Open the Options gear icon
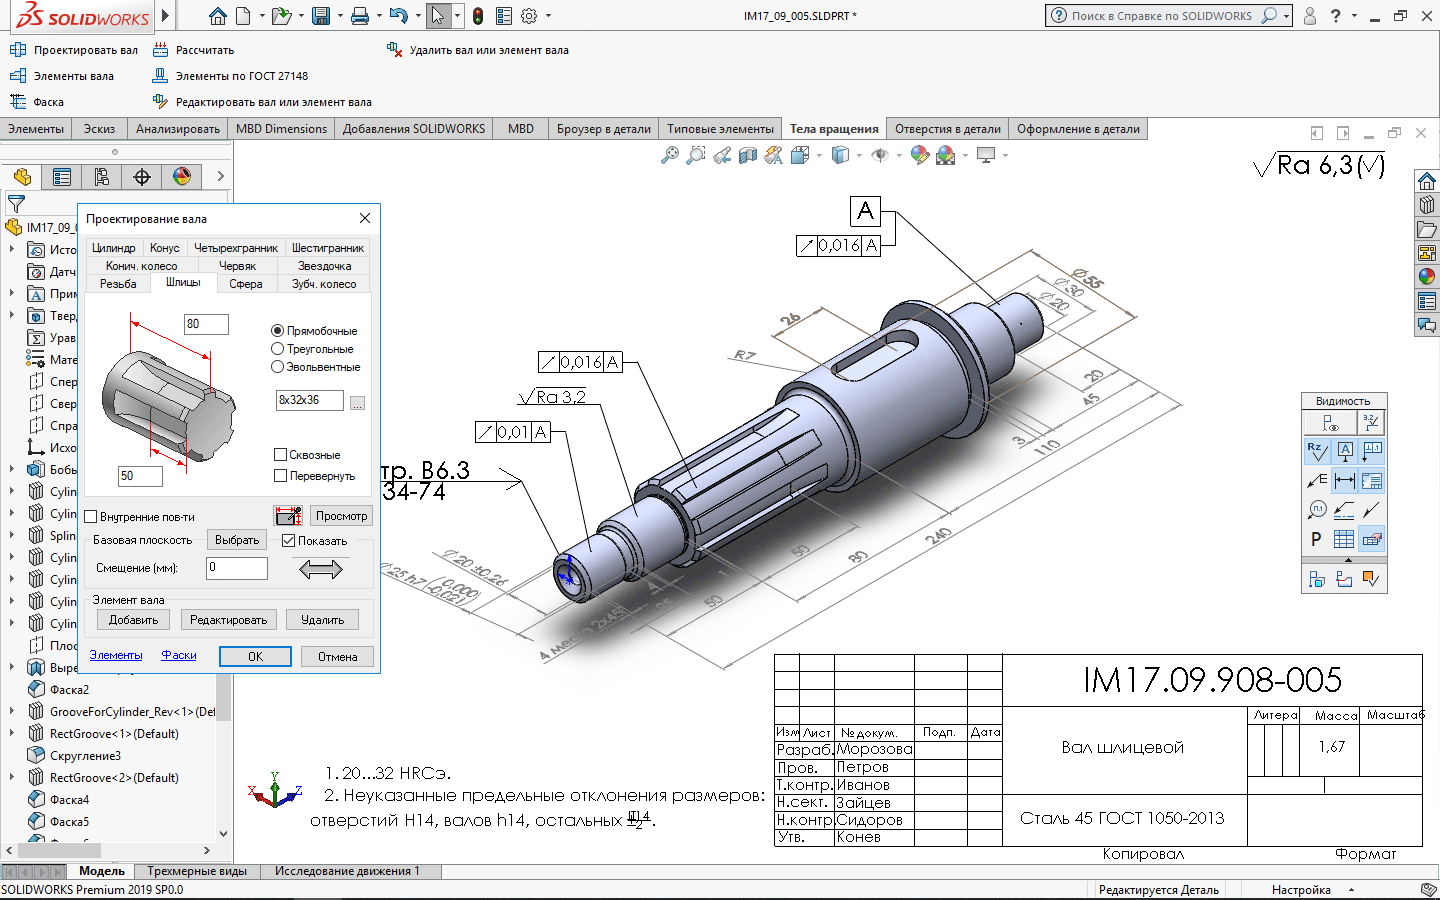 529,16
